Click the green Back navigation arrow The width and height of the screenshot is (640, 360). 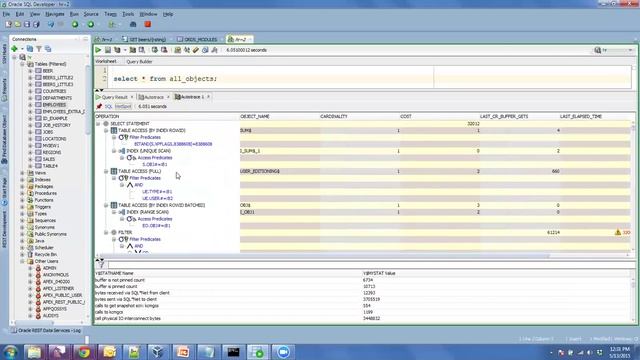75,24
